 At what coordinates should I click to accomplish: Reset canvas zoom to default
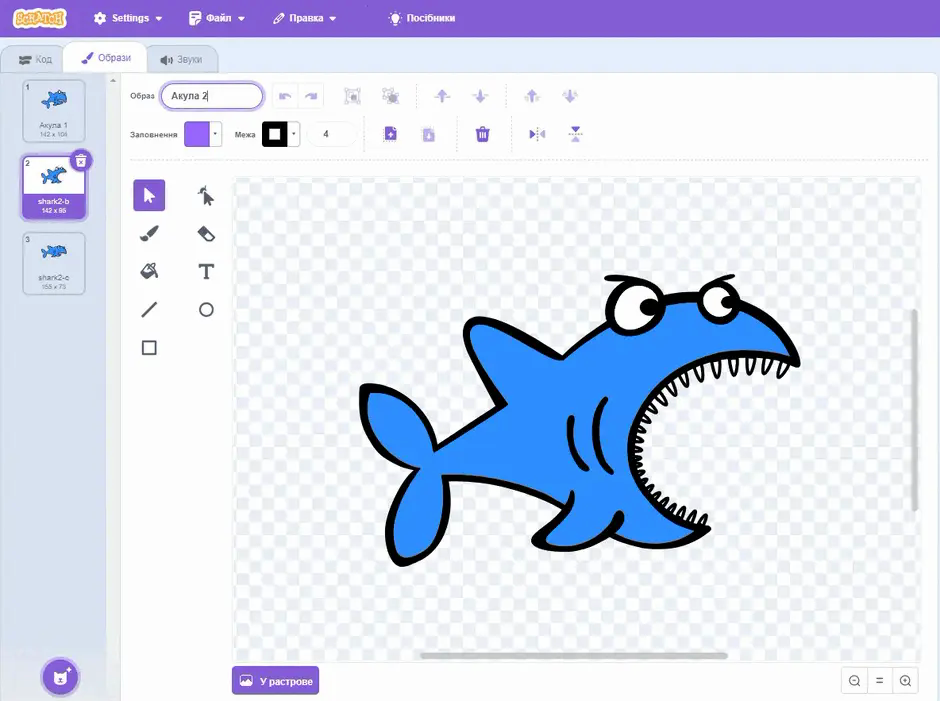(879, 681)
